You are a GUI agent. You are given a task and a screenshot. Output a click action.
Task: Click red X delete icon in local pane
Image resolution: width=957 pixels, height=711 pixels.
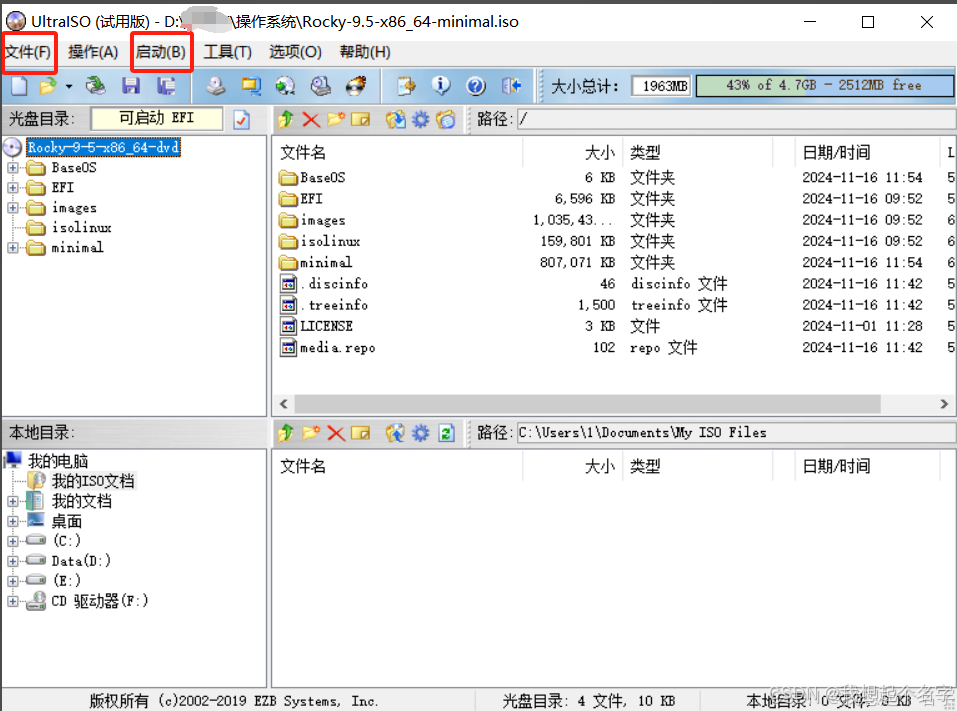click(x=336, y=434)
